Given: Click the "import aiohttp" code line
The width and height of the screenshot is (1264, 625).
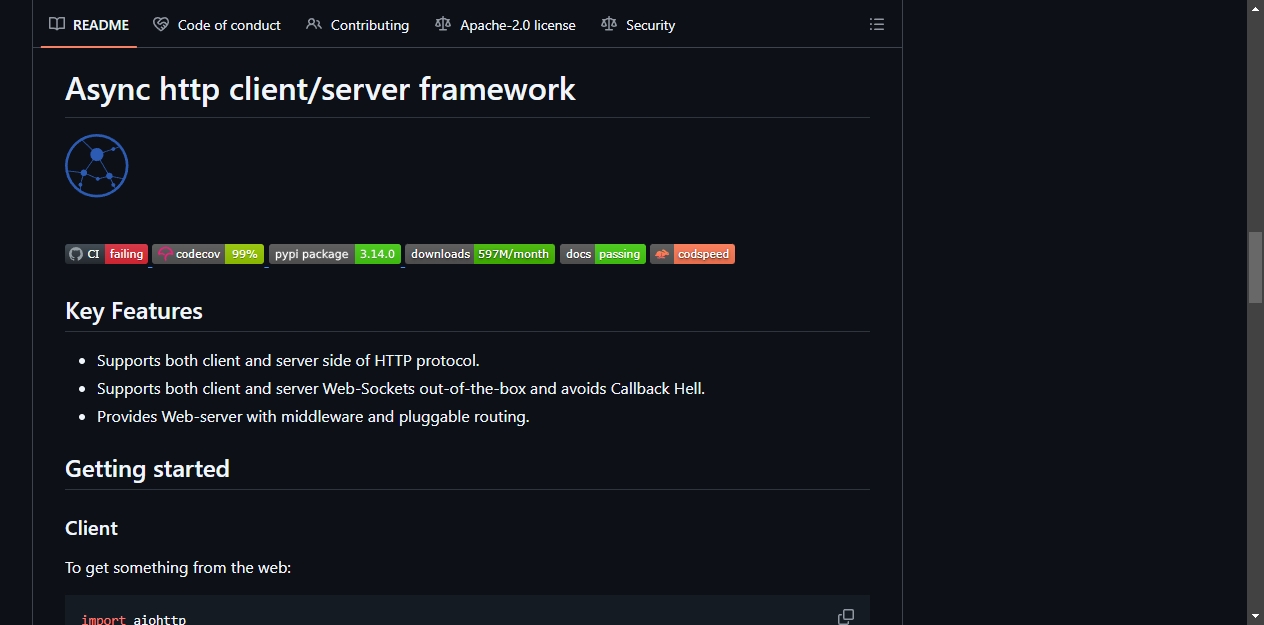Looking at the screenshot, I should (x=134, y=620).
